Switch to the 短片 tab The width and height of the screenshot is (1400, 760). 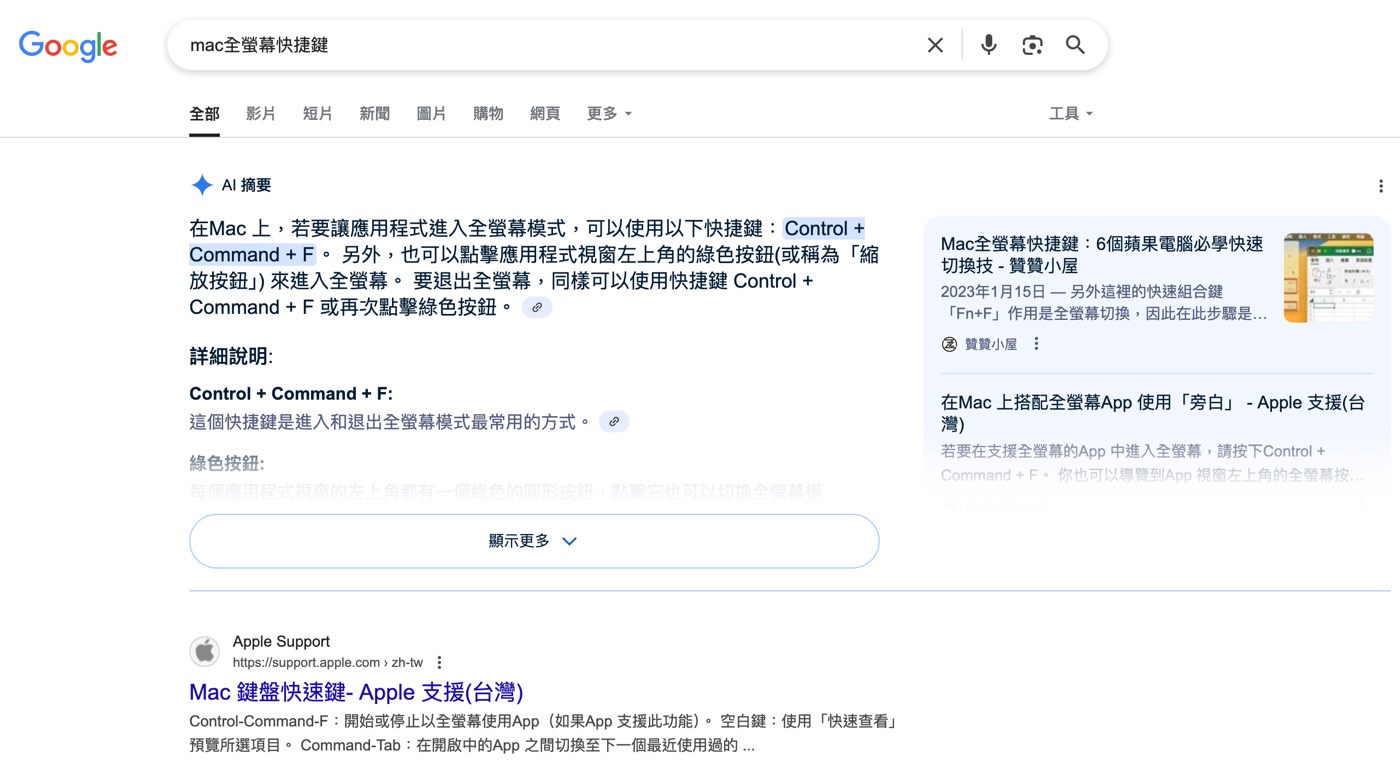(x=318, y=114)
